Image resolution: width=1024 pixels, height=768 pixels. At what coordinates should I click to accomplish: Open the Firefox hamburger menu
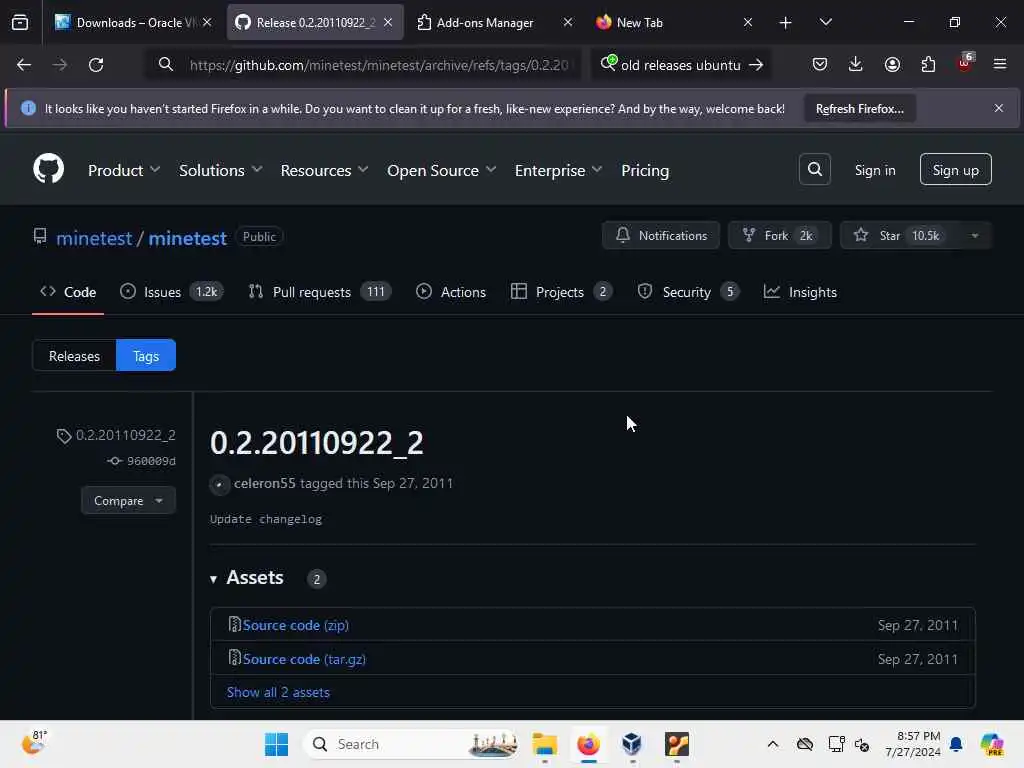click(999, 64)
